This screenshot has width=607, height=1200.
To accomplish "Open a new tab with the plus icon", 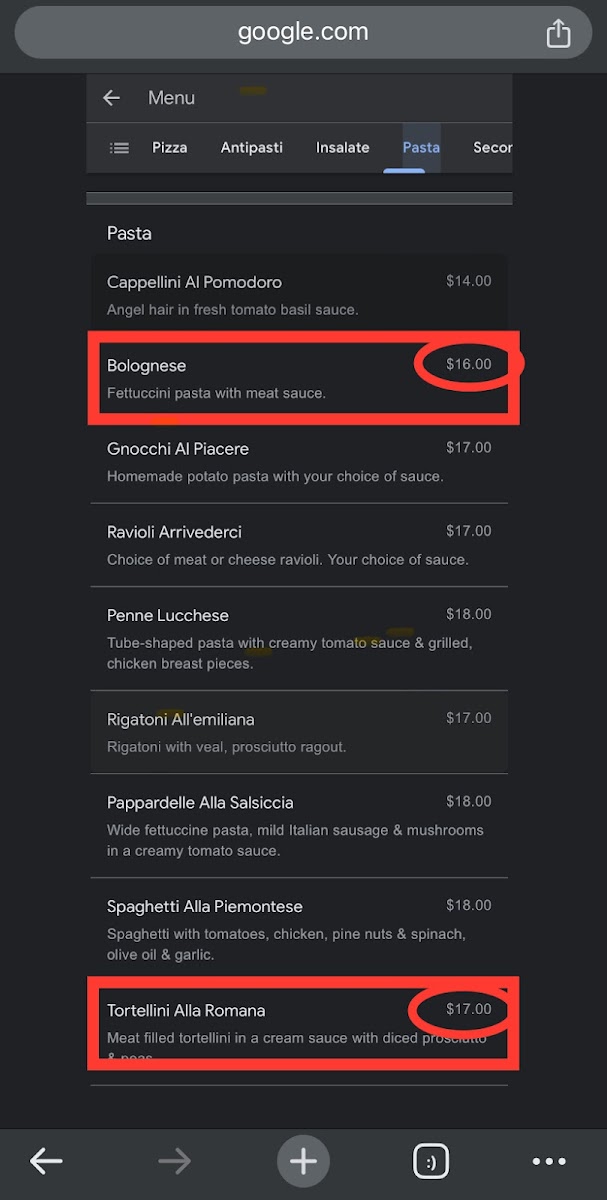I will coord(303,1161).
